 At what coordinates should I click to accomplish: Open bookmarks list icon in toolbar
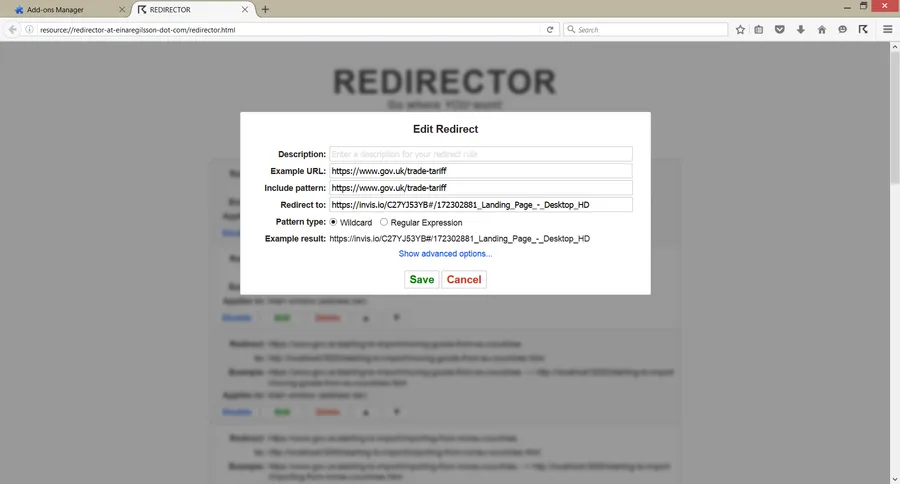pos(759,29)
